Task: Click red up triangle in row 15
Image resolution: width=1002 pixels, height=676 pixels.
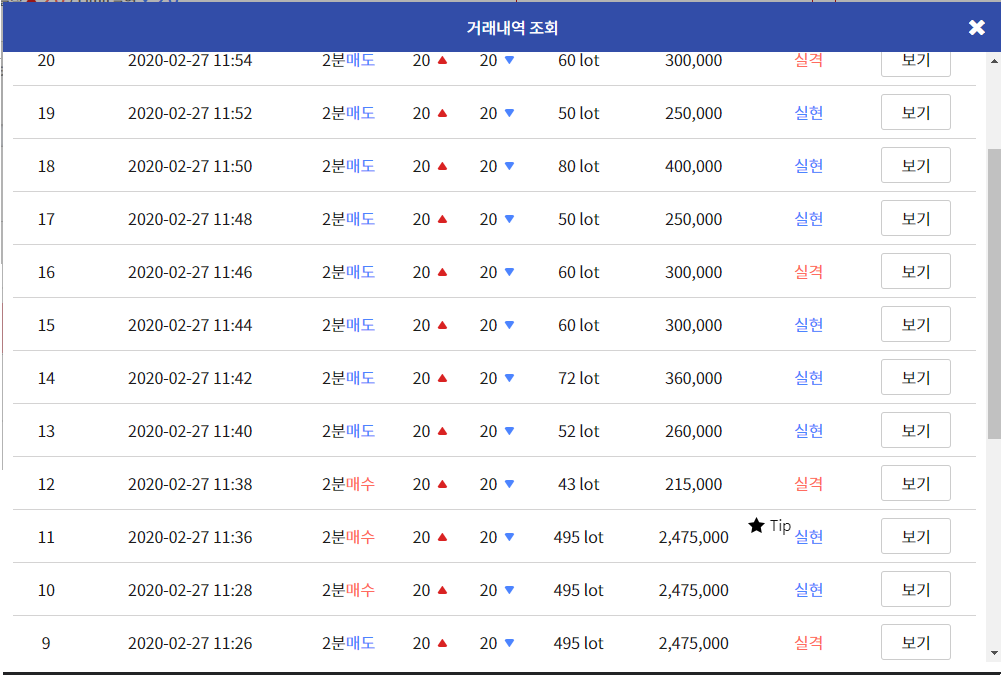Action: (442, 325)
